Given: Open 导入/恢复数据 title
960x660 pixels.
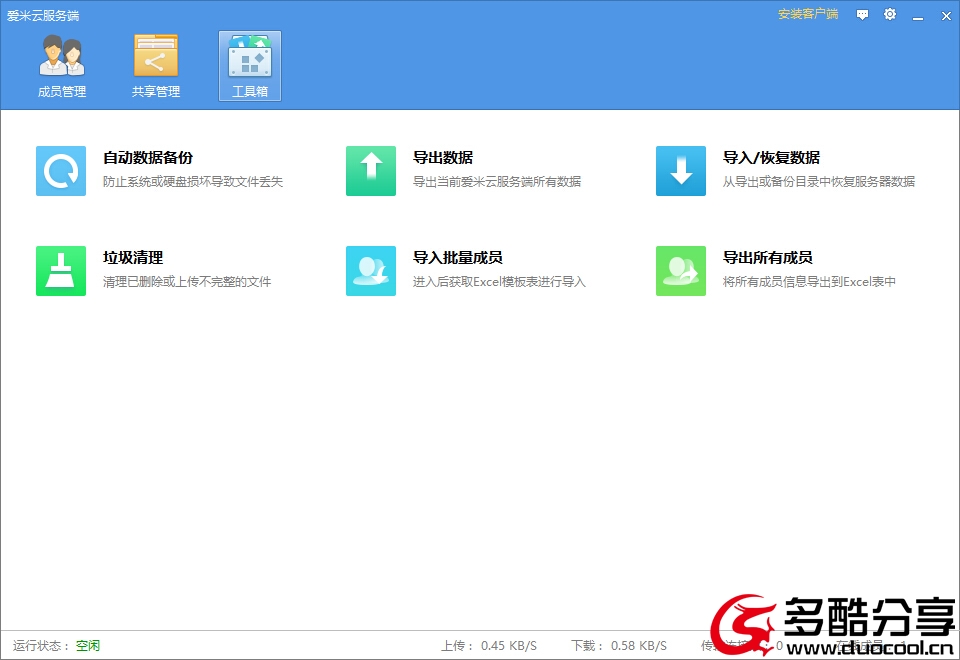Looking at the screenshot, I should [771, 158].
